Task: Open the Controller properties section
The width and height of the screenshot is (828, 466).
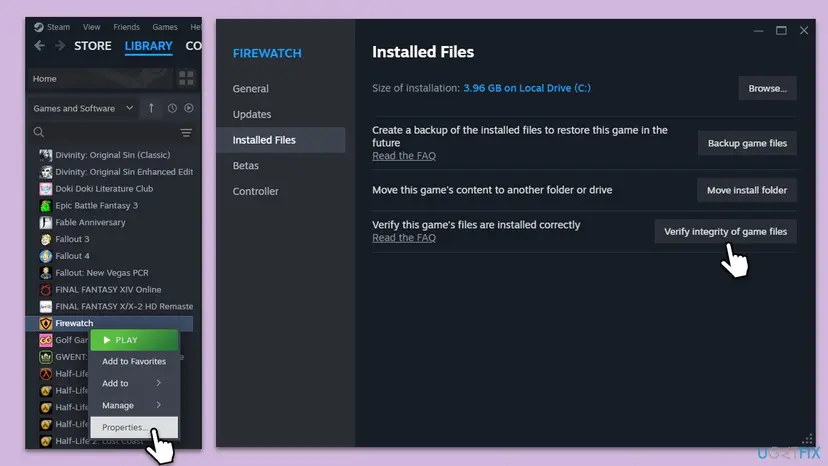Action: point(256,191)
